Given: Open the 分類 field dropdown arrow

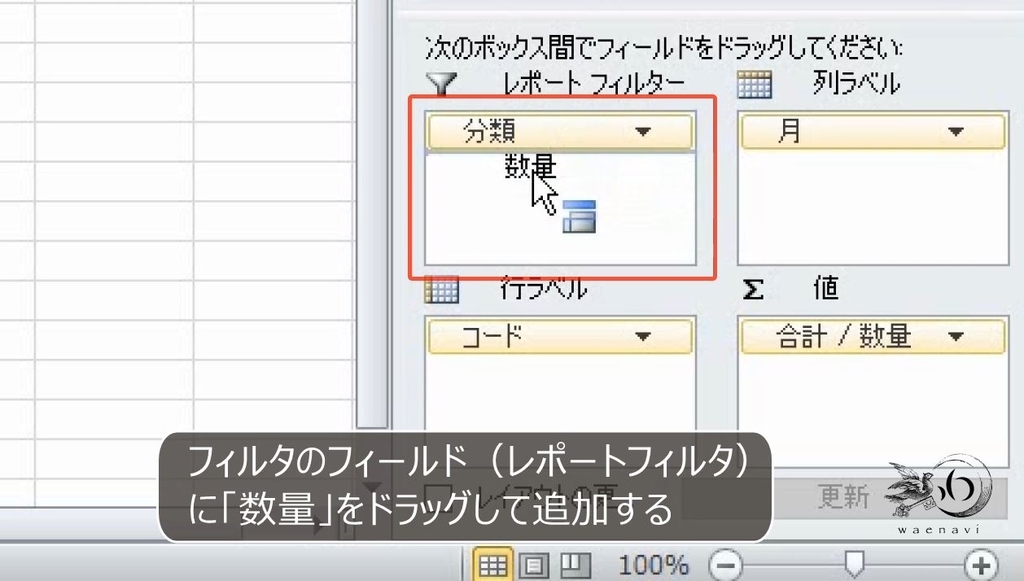Looking at the screenshot, I should click(643, 132).
